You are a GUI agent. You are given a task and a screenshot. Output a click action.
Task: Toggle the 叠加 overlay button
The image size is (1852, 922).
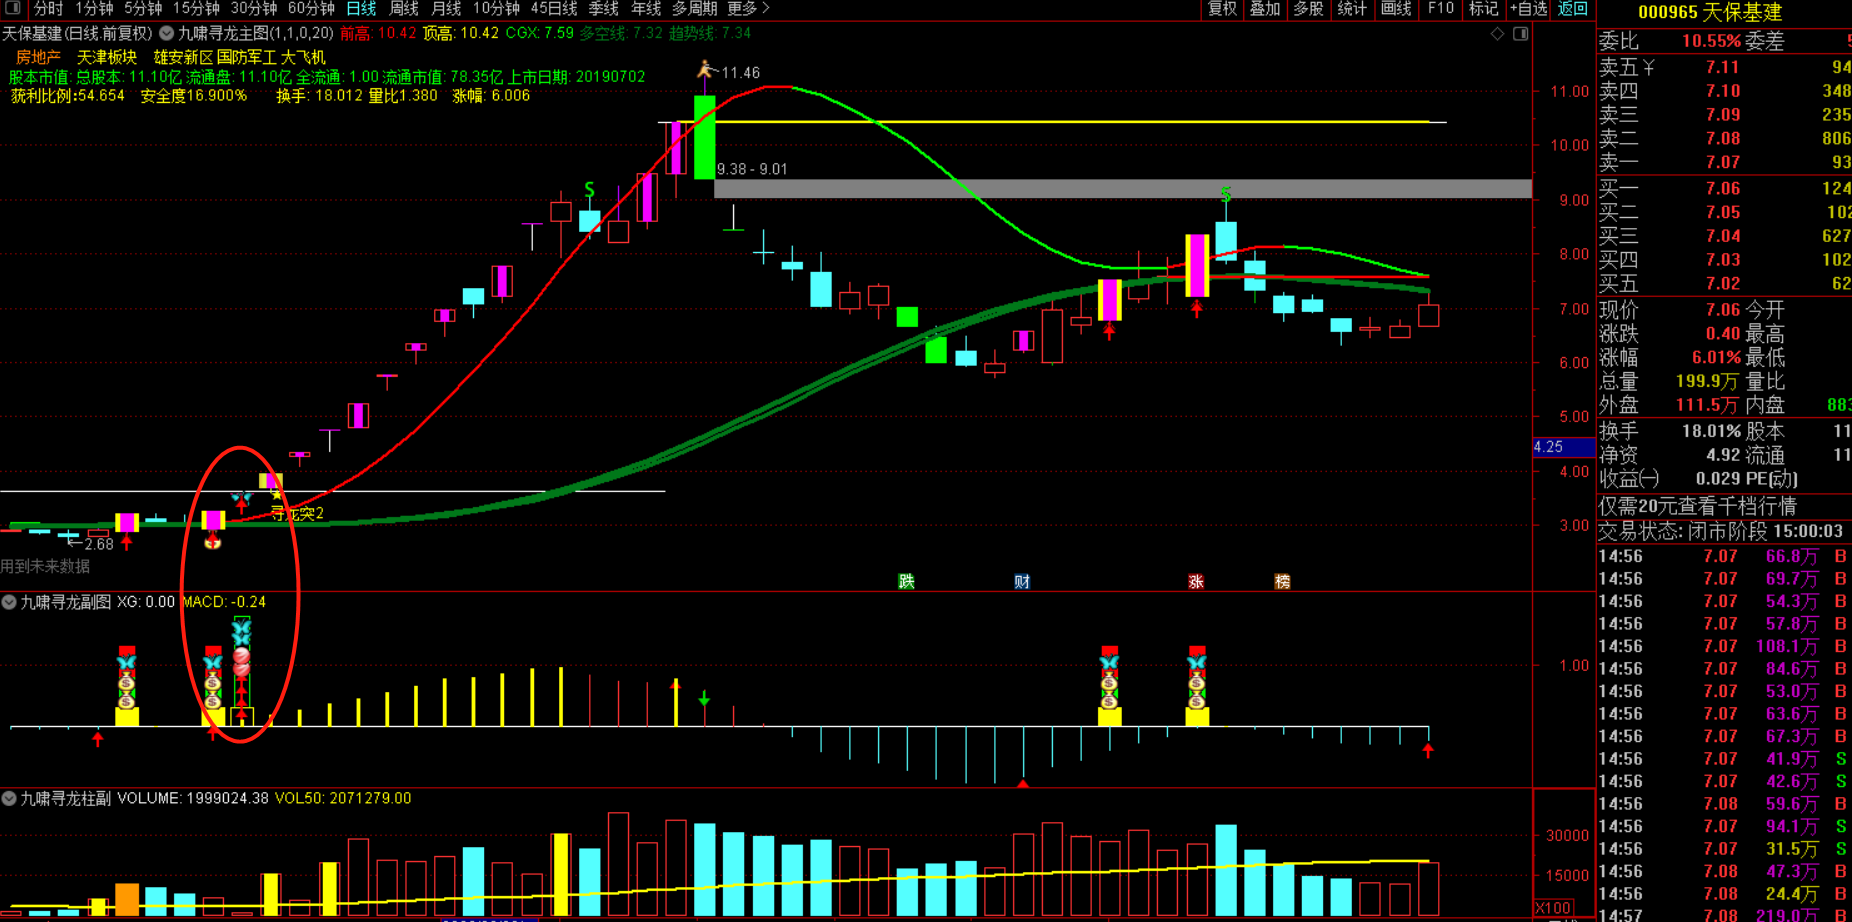coord(1265,8)
